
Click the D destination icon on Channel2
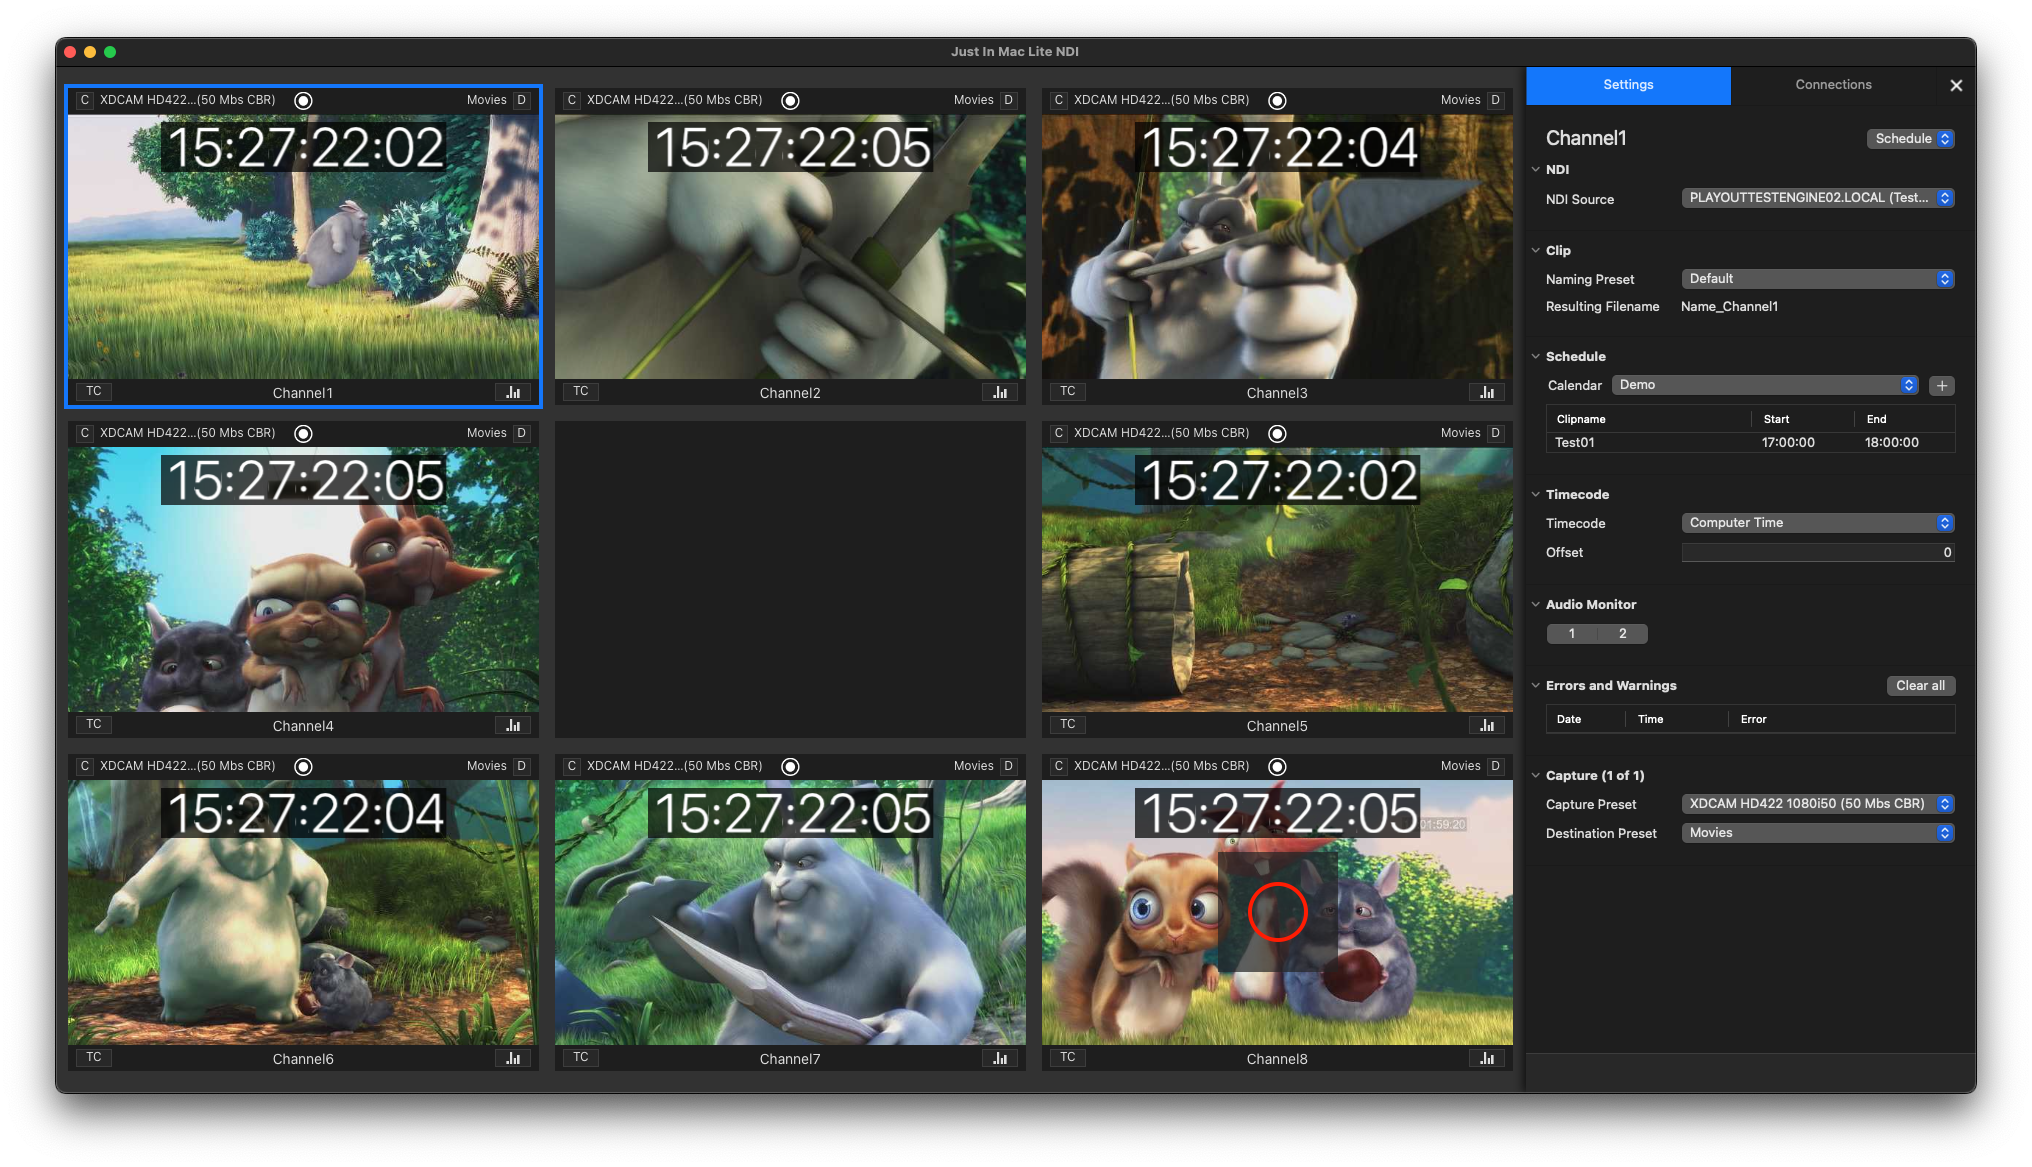click(1008, 100)
